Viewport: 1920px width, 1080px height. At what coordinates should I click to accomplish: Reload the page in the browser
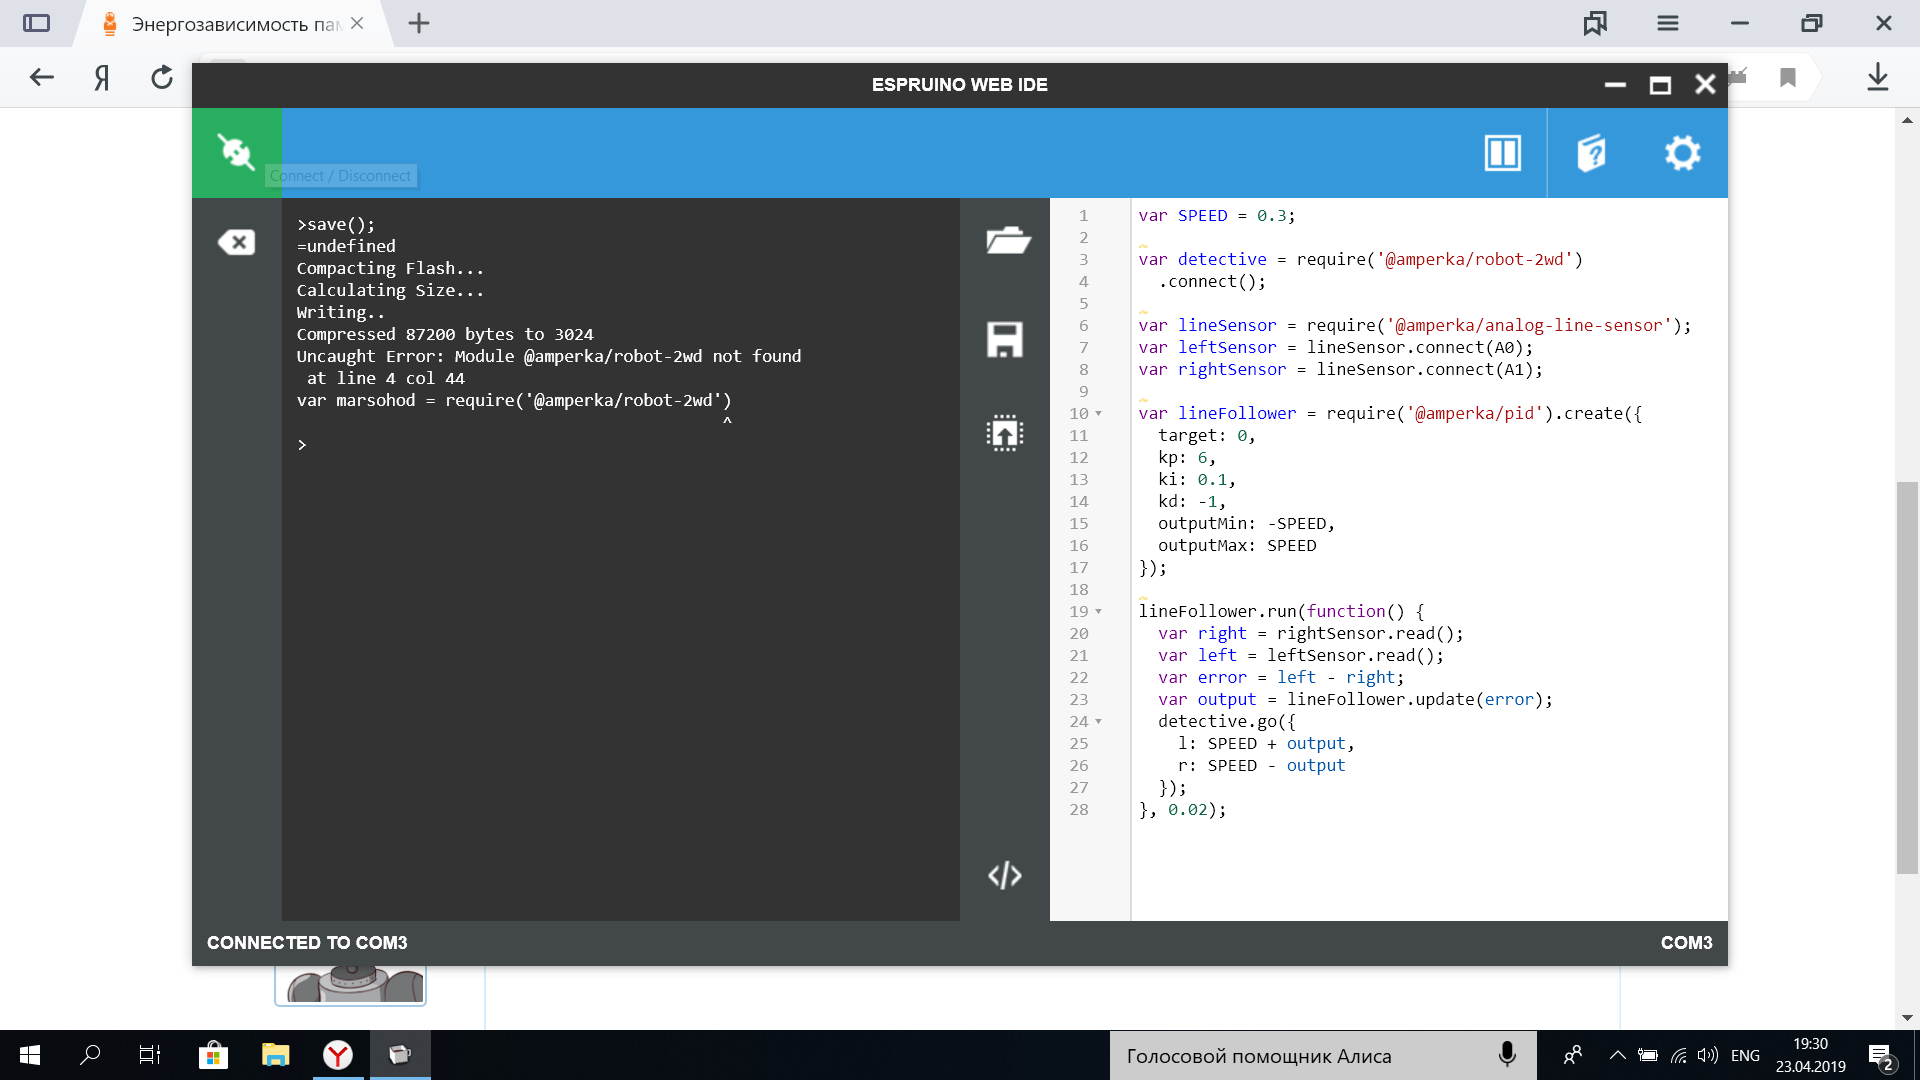(162, 77)
